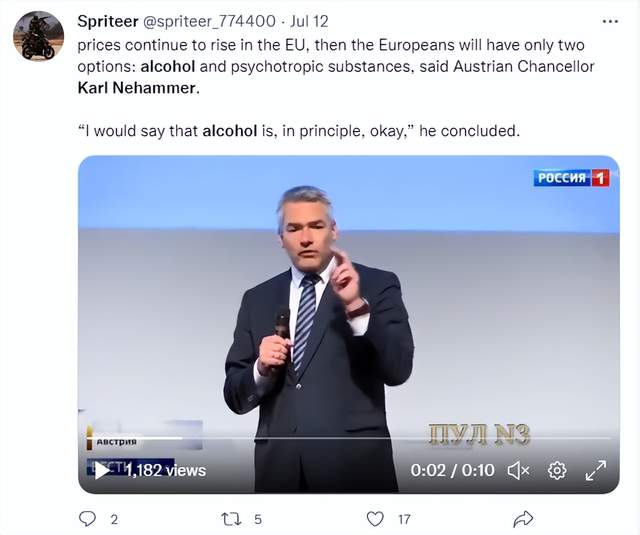Seek along the video progress bar
Image resolution: width=640 pixels, height=535 pixels.
click(348, 438)
